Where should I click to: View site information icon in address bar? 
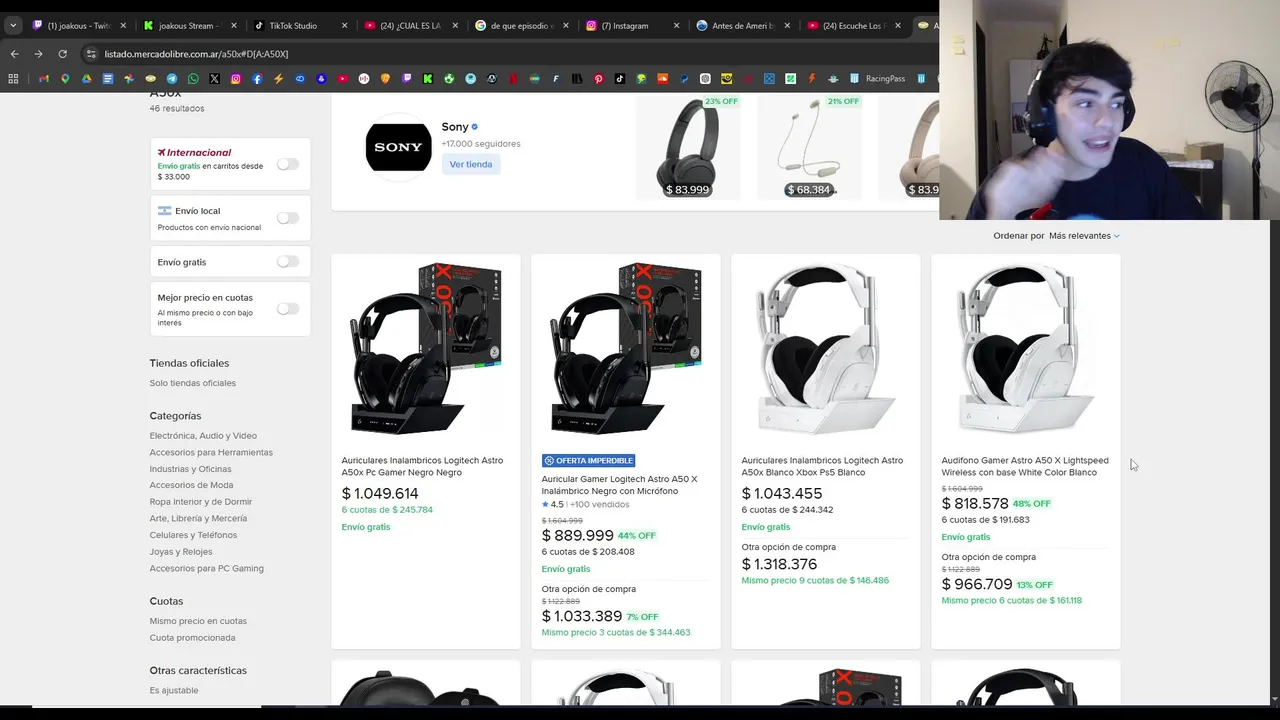pos(91,54)
